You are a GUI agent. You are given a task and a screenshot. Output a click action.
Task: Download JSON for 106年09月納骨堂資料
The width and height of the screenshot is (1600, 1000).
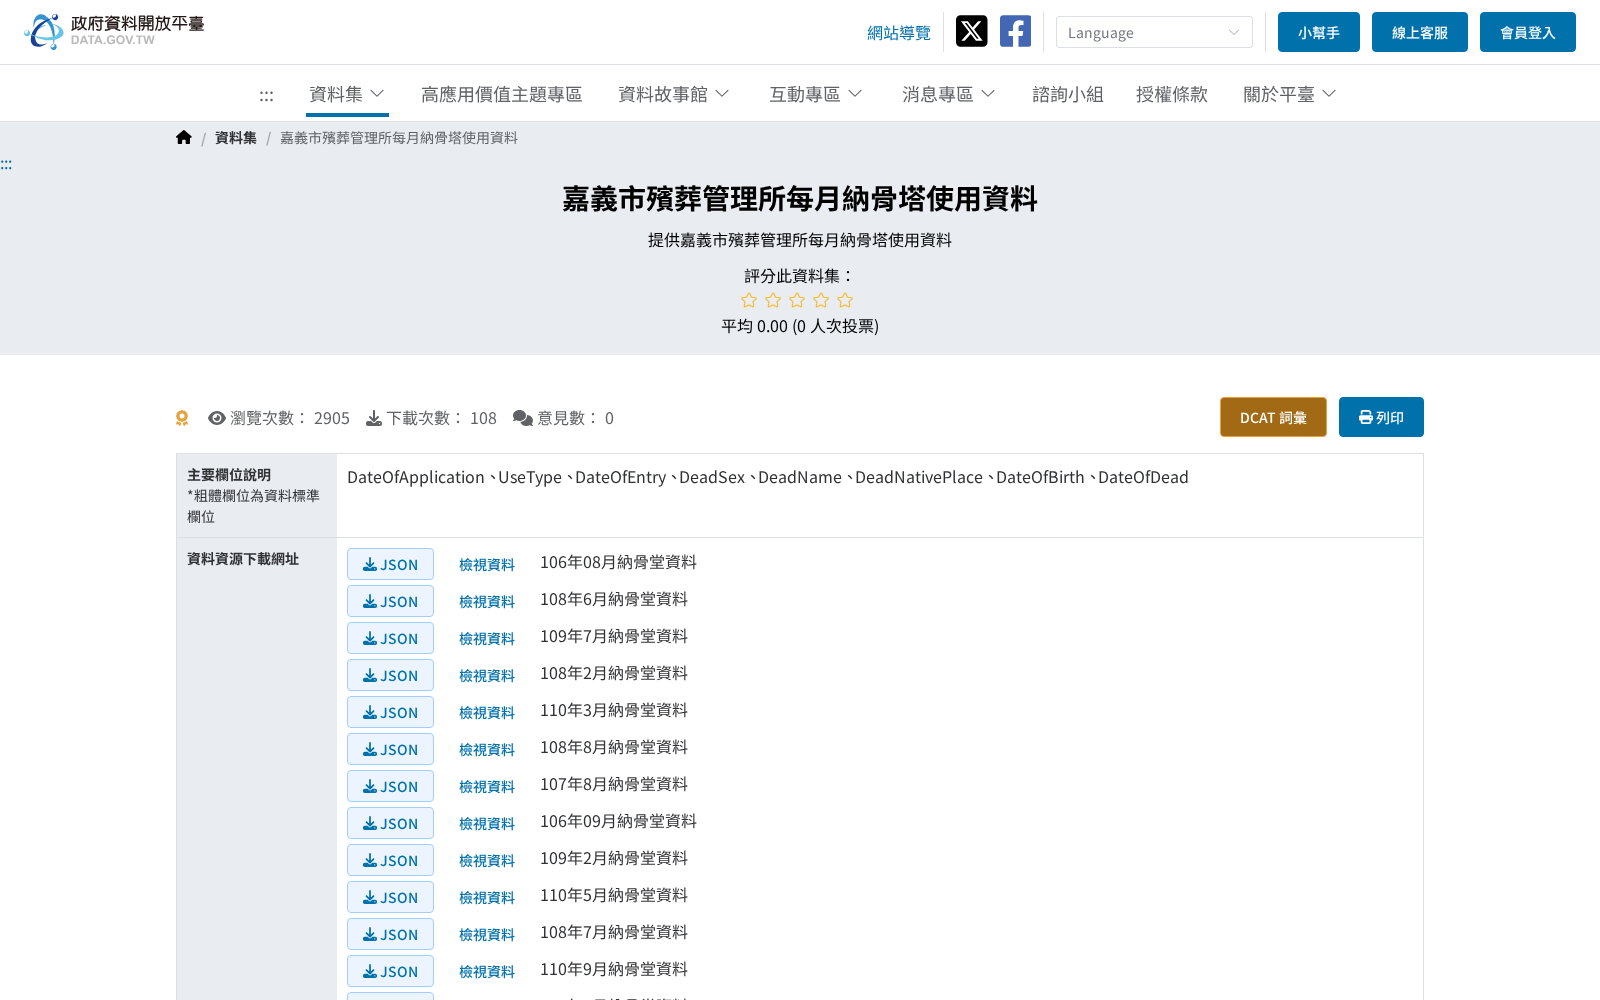(x=390, y=823)
